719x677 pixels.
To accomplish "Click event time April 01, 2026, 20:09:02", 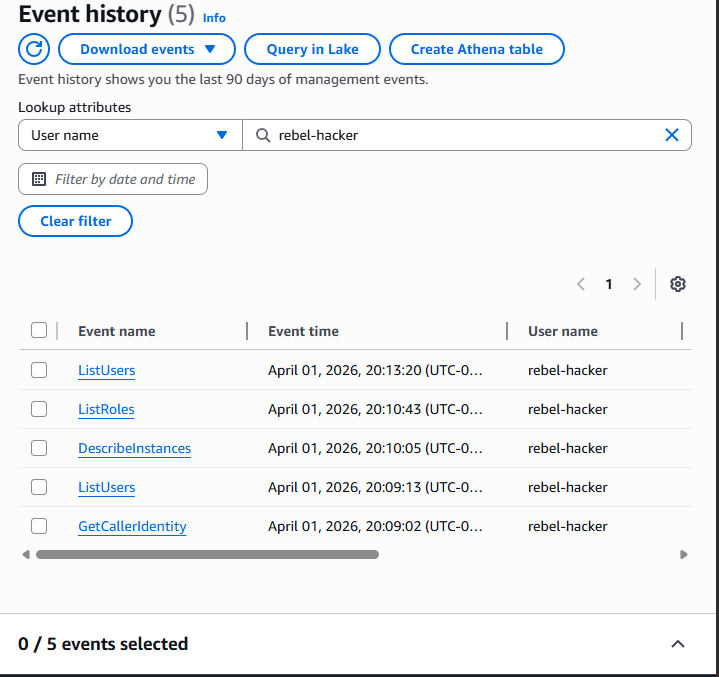I will point(375,526).
